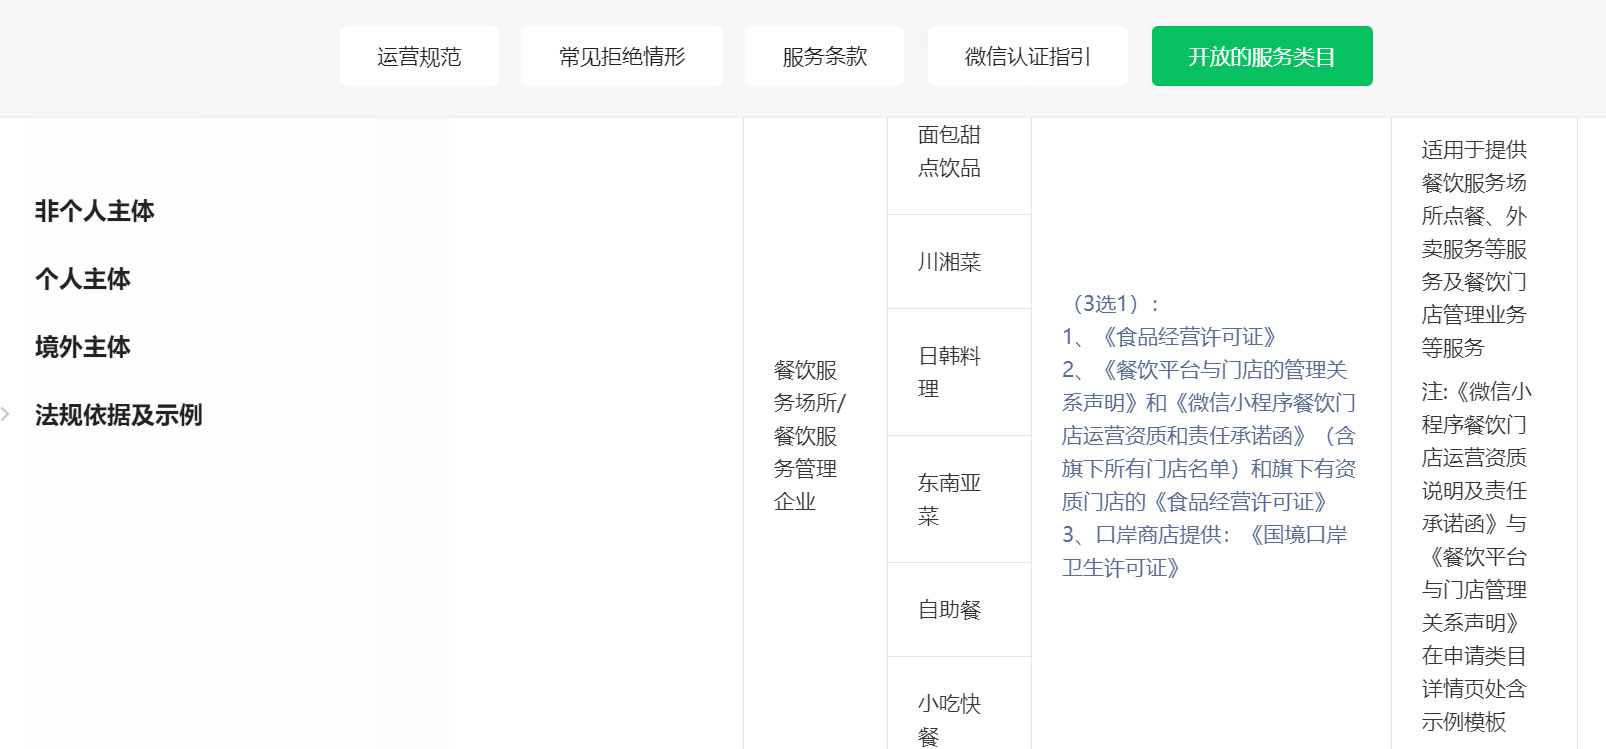
Task: Click the 日韩料理 category cell
Action: 949,372
